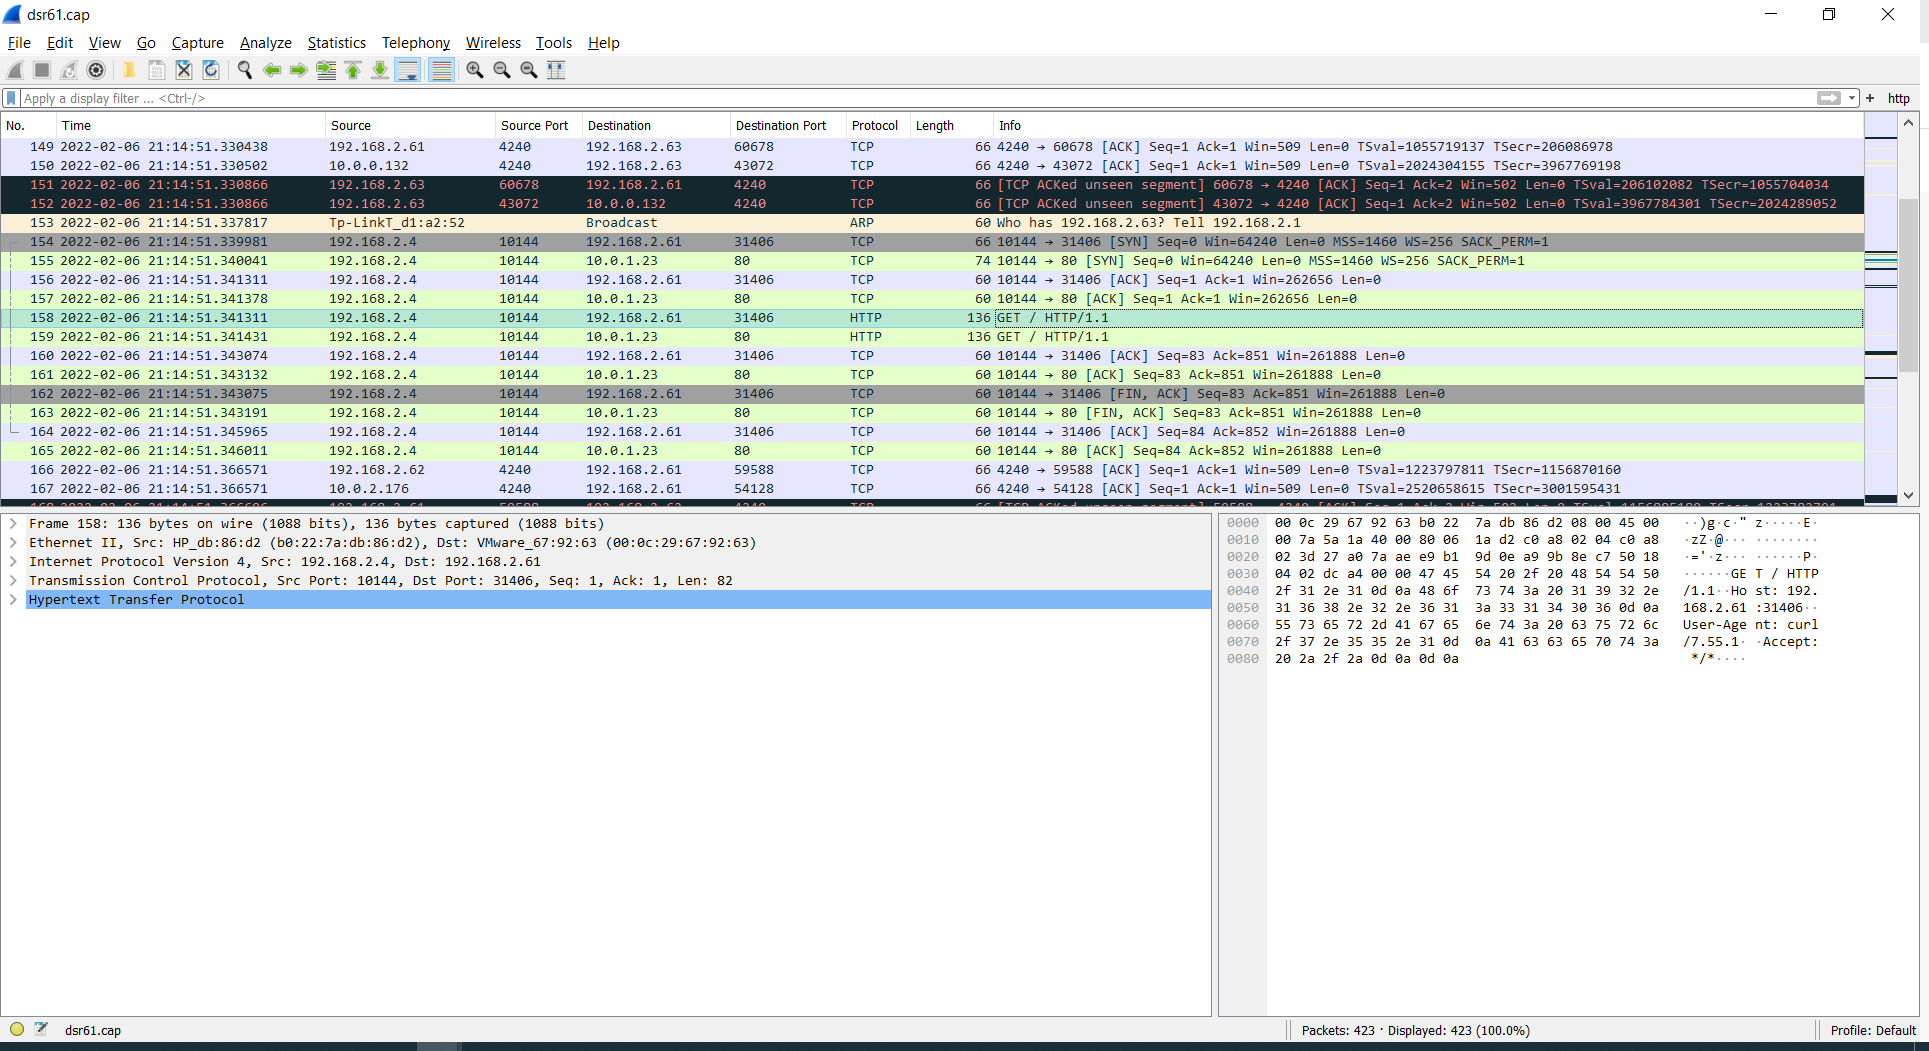
Task: Select packet 162 FIN, ACK row
Action: (932, 393)
